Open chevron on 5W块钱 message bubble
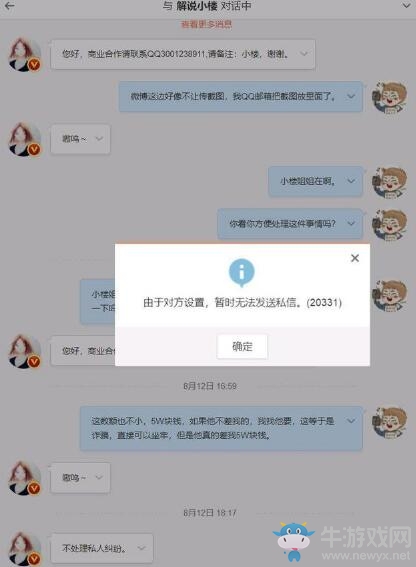Screen dimensions: 416x567 click(351, 421)
